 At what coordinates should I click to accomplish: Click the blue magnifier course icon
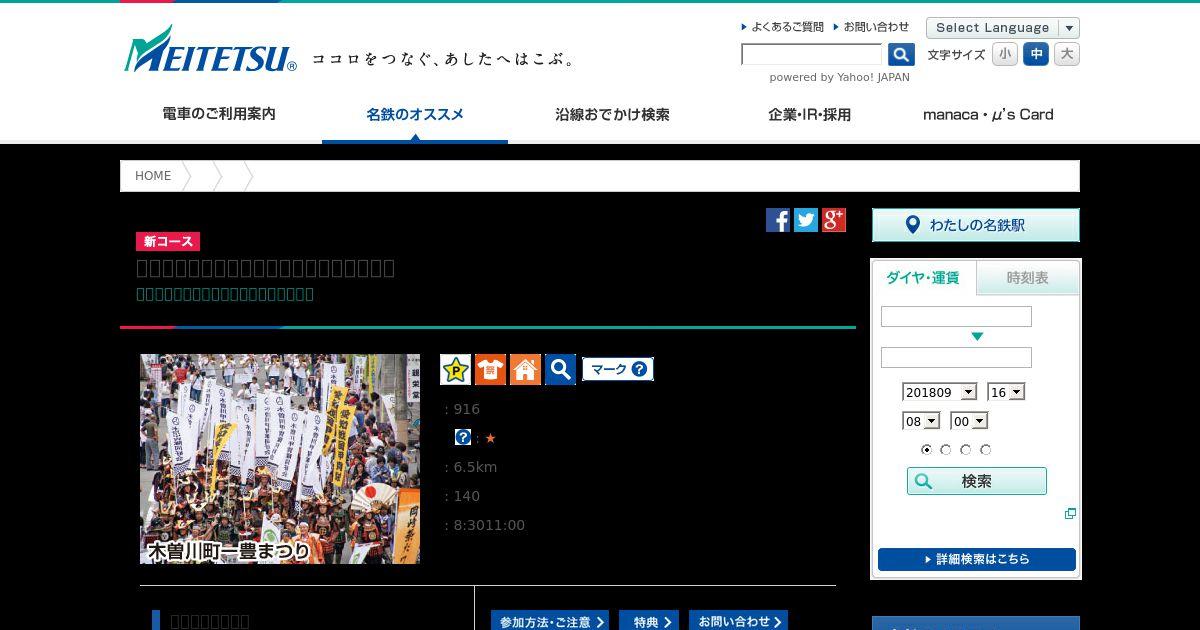click(560, 369)
